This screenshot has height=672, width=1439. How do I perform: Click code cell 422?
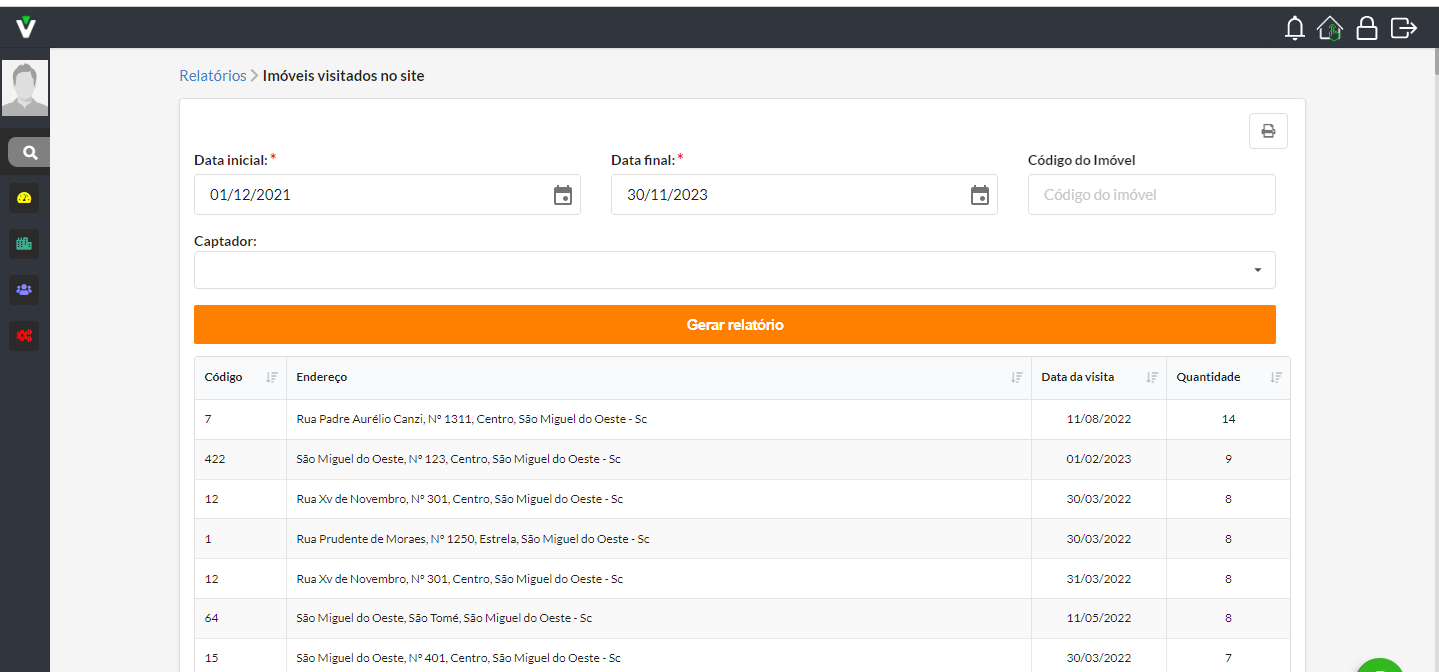point(215,459)
